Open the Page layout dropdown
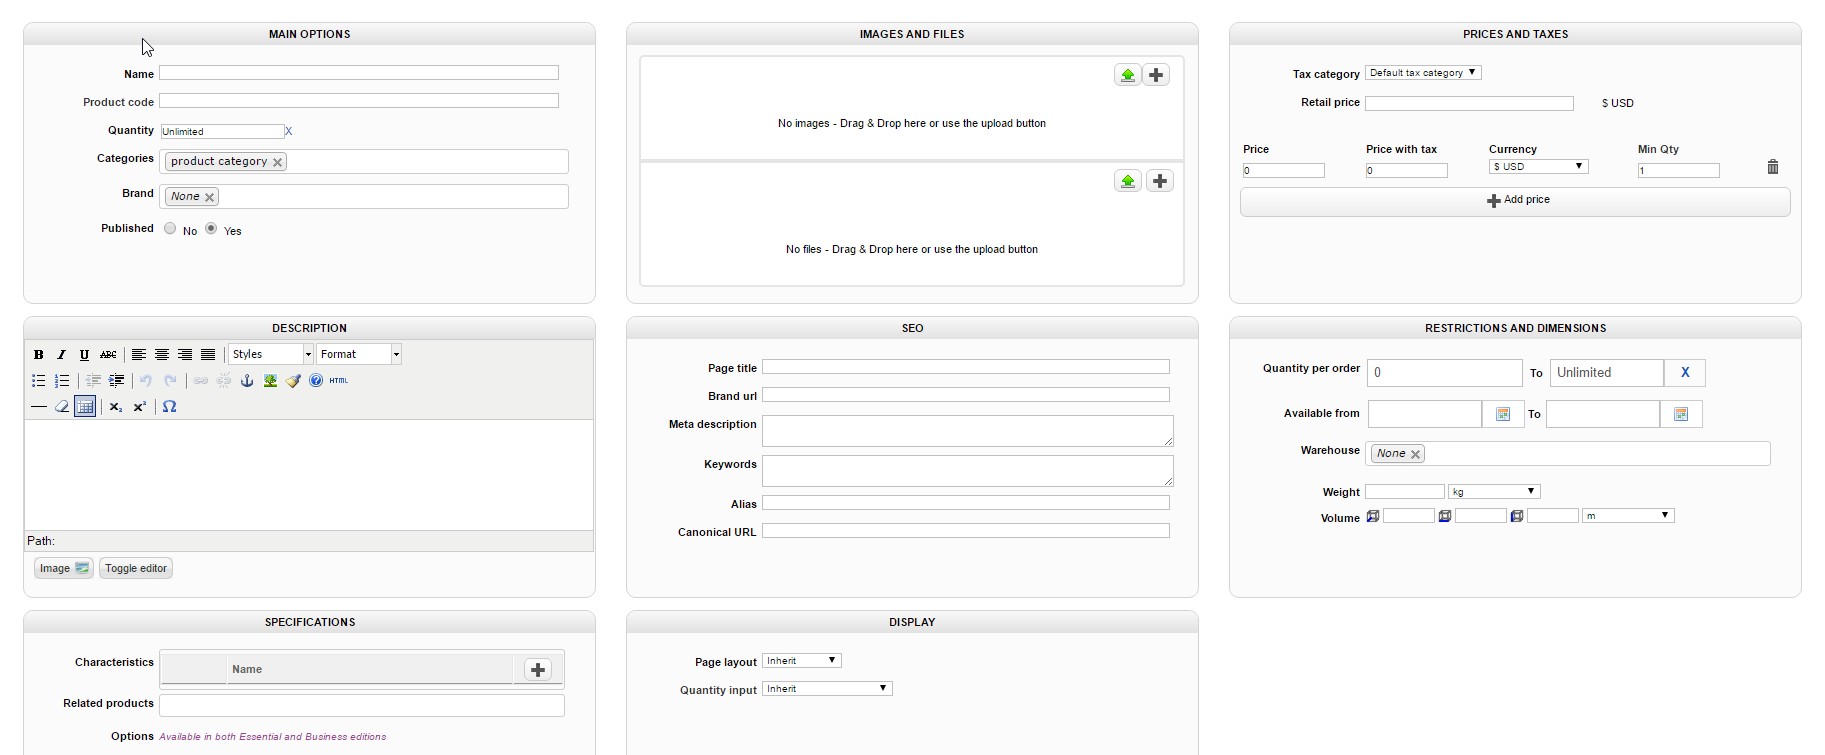Screen dimensions: 1825x755 click(802, 661)
